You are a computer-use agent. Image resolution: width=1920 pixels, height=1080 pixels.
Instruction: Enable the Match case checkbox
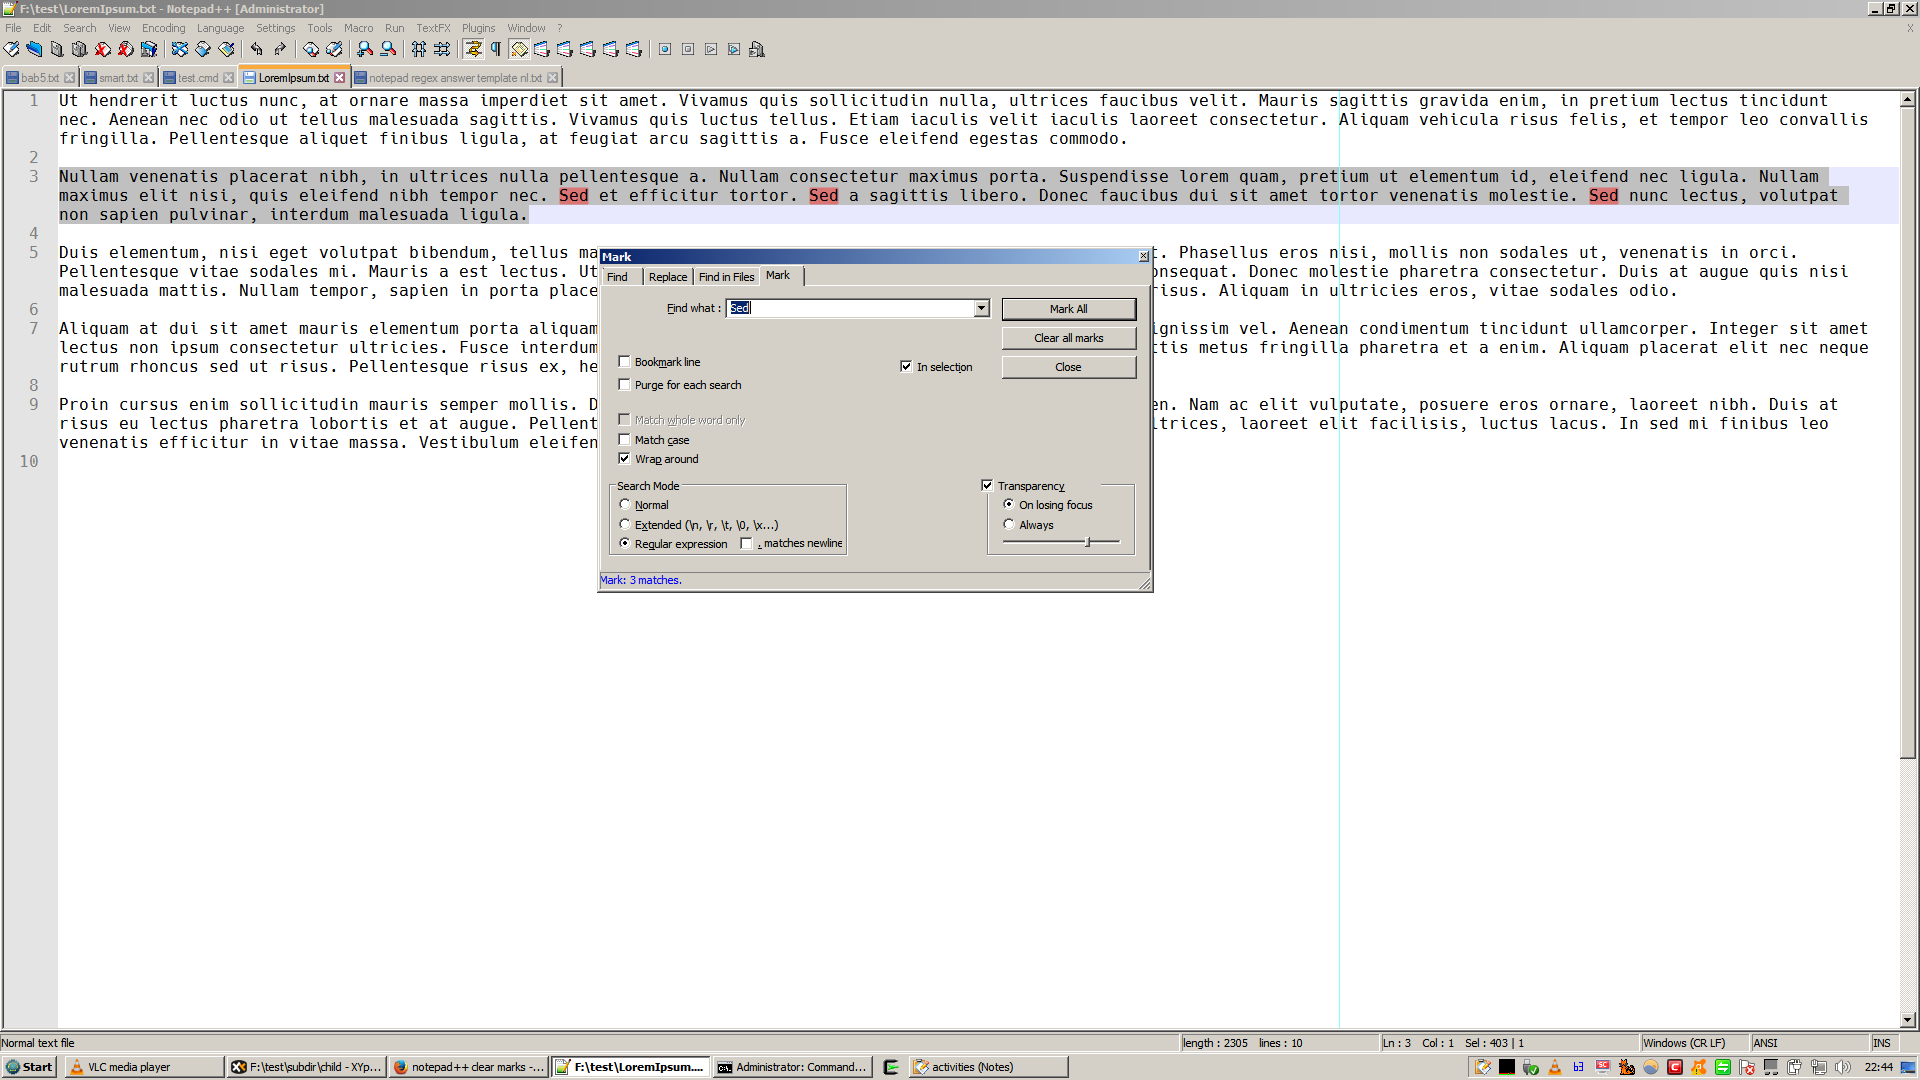click(624, 439)
